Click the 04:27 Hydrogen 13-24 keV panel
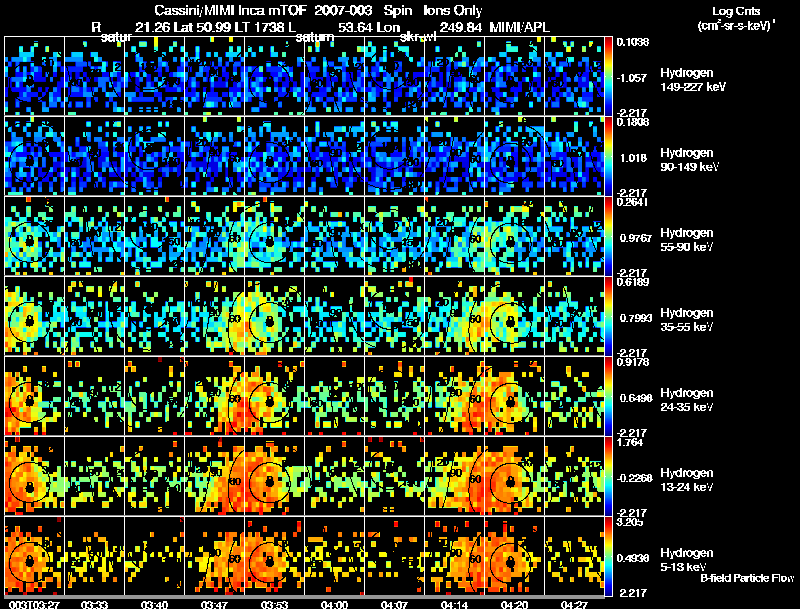 click(x=574, y=476)
